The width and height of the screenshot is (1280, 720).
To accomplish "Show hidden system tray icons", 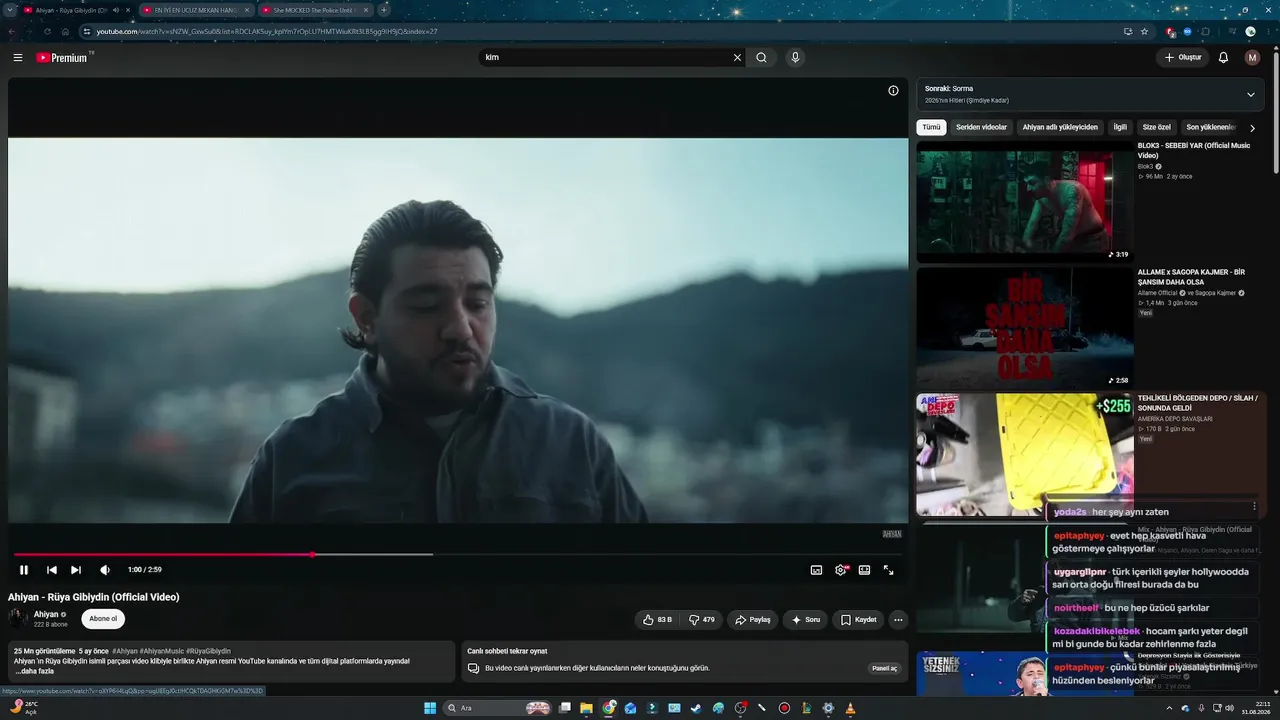I will (1169, 708).
